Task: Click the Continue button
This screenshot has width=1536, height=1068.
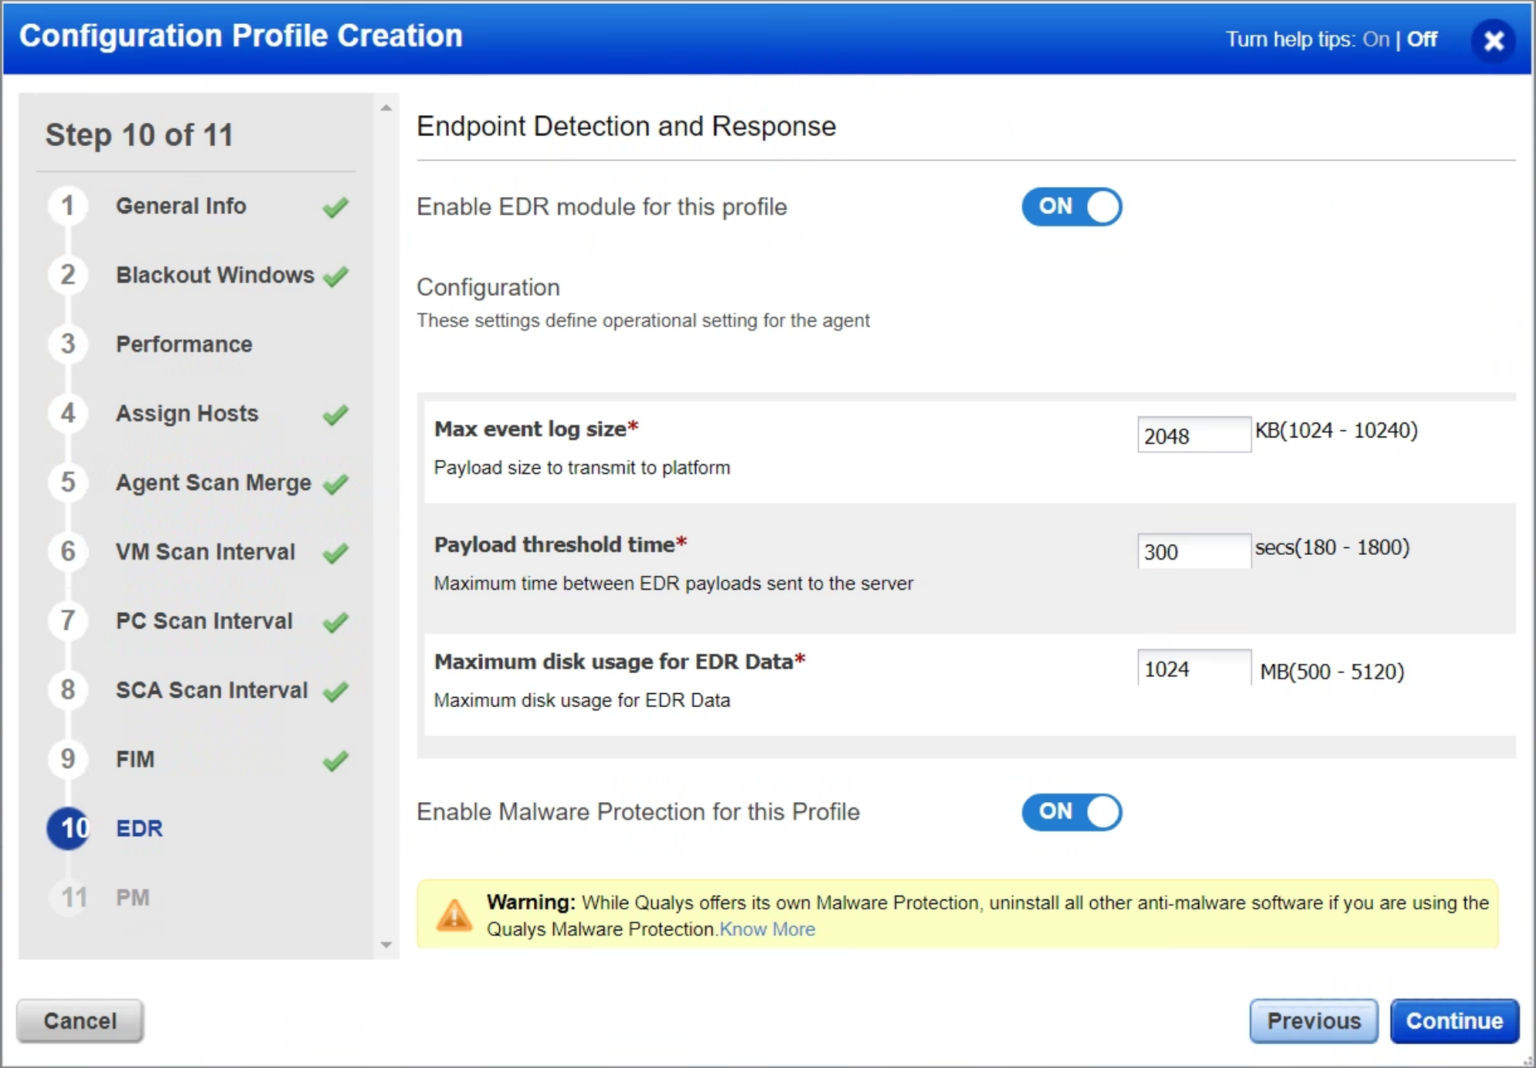Action: (1454, 1021)
